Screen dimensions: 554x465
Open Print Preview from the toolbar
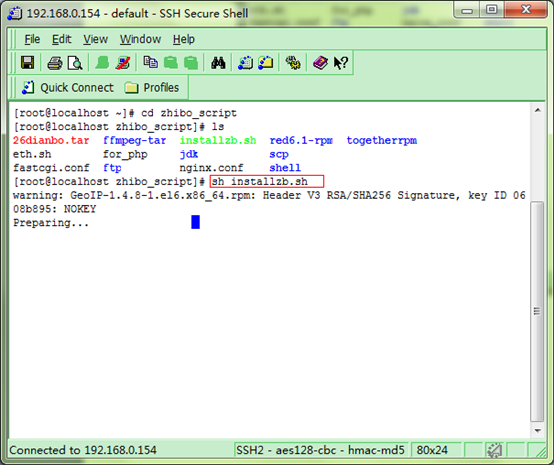(75, 63)
